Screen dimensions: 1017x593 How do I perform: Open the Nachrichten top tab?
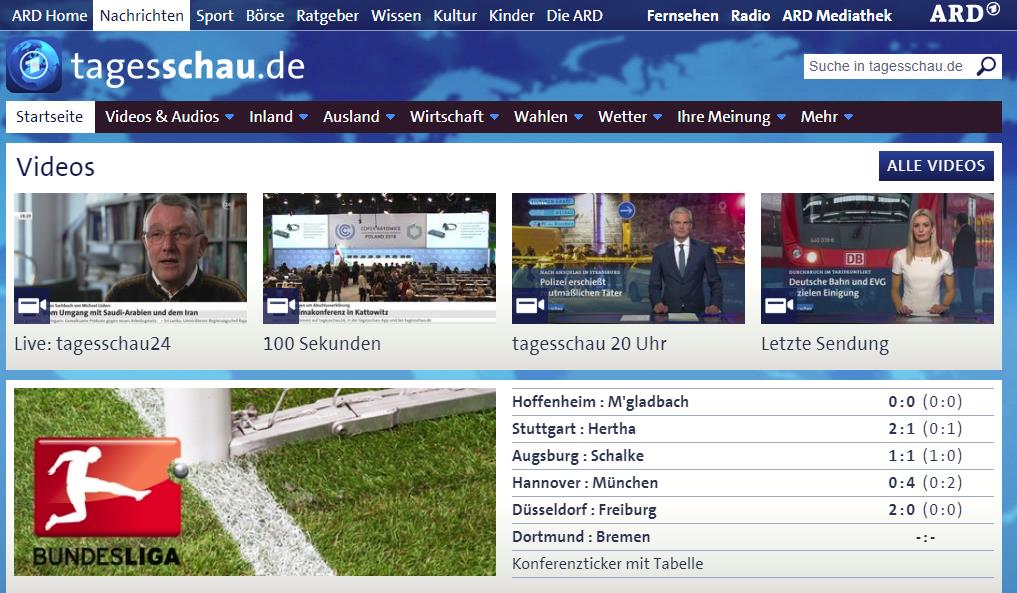tap(141, 16)
